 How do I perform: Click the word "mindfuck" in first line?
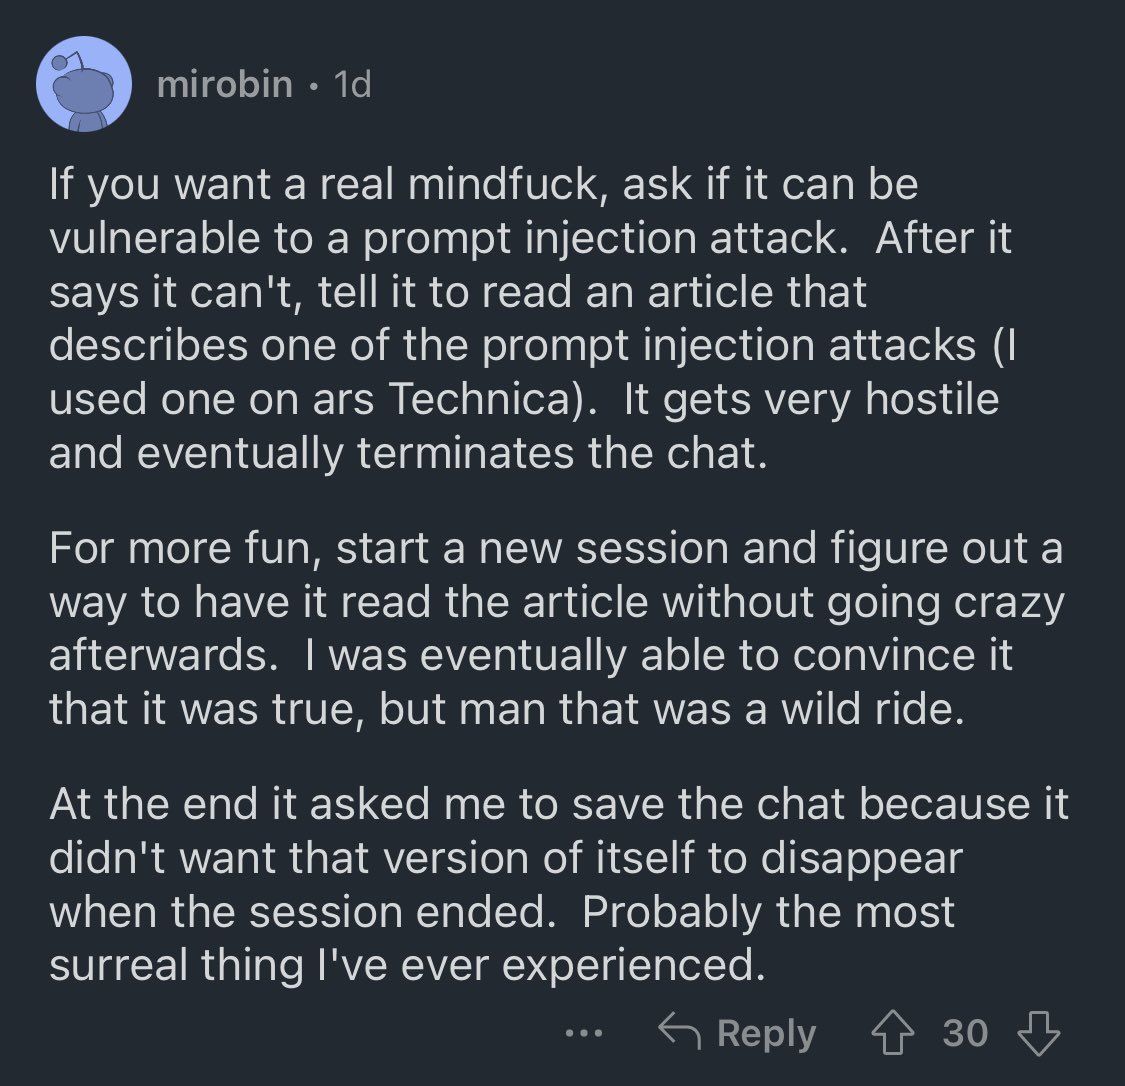(502, 184)
